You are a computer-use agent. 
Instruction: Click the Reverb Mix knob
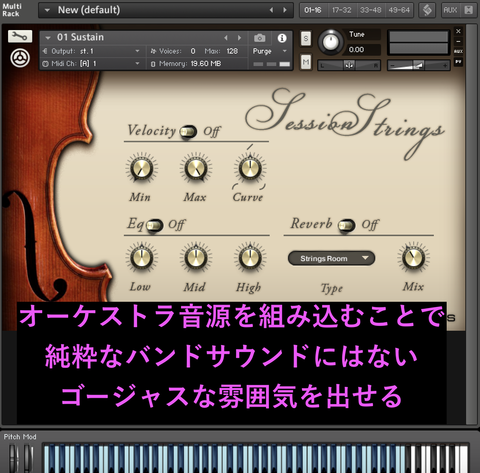413,258
